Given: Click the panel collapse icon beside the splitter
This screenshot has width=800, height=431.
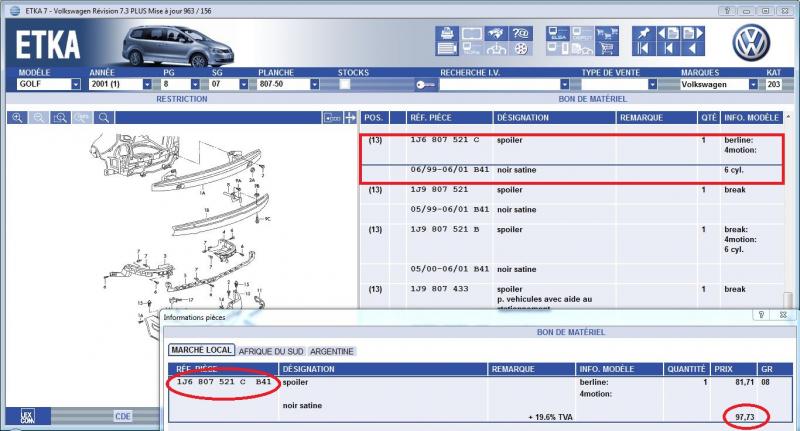Looking at the screenshot, I should (332, 118).
